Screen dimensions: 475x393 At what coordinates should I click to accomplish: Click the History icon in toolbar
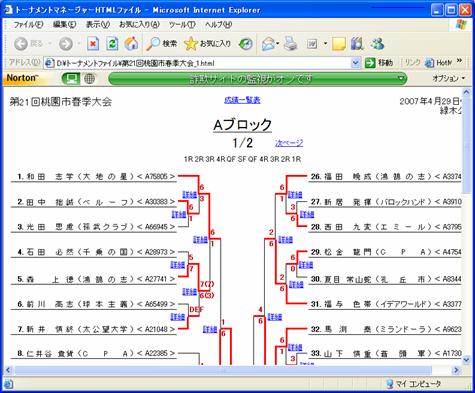point(246,44)
